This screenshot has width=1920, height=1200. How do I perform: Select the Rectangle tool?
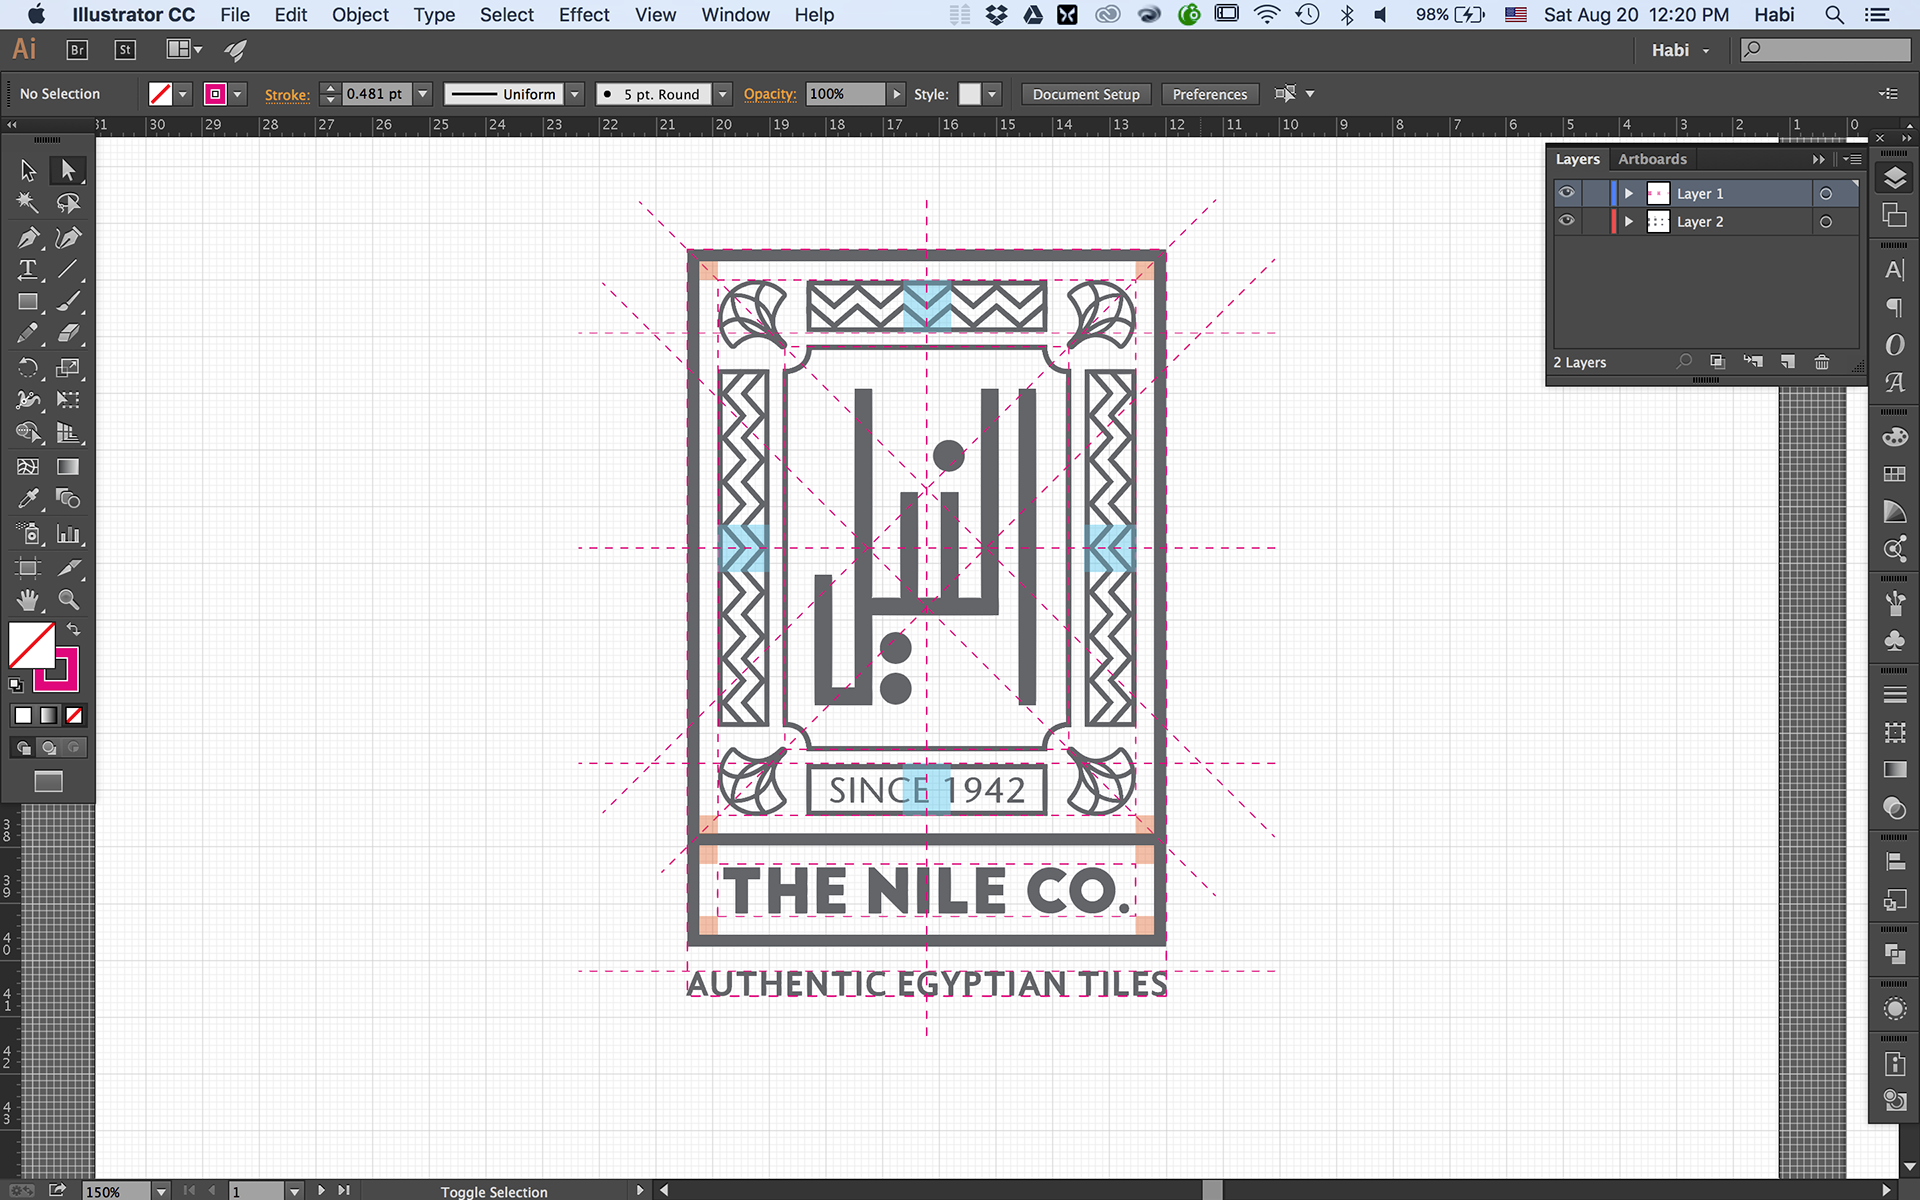(x=28, y=301)
